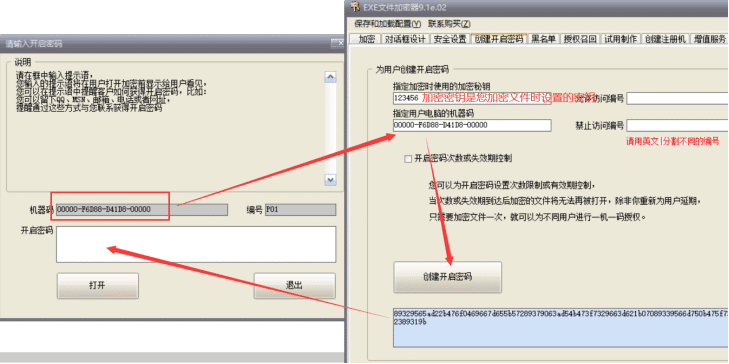Image resolution: width=729 pixels, height=364 pixels.
Task: Click the scroll up arrow in description box
Action: point(331,77)
